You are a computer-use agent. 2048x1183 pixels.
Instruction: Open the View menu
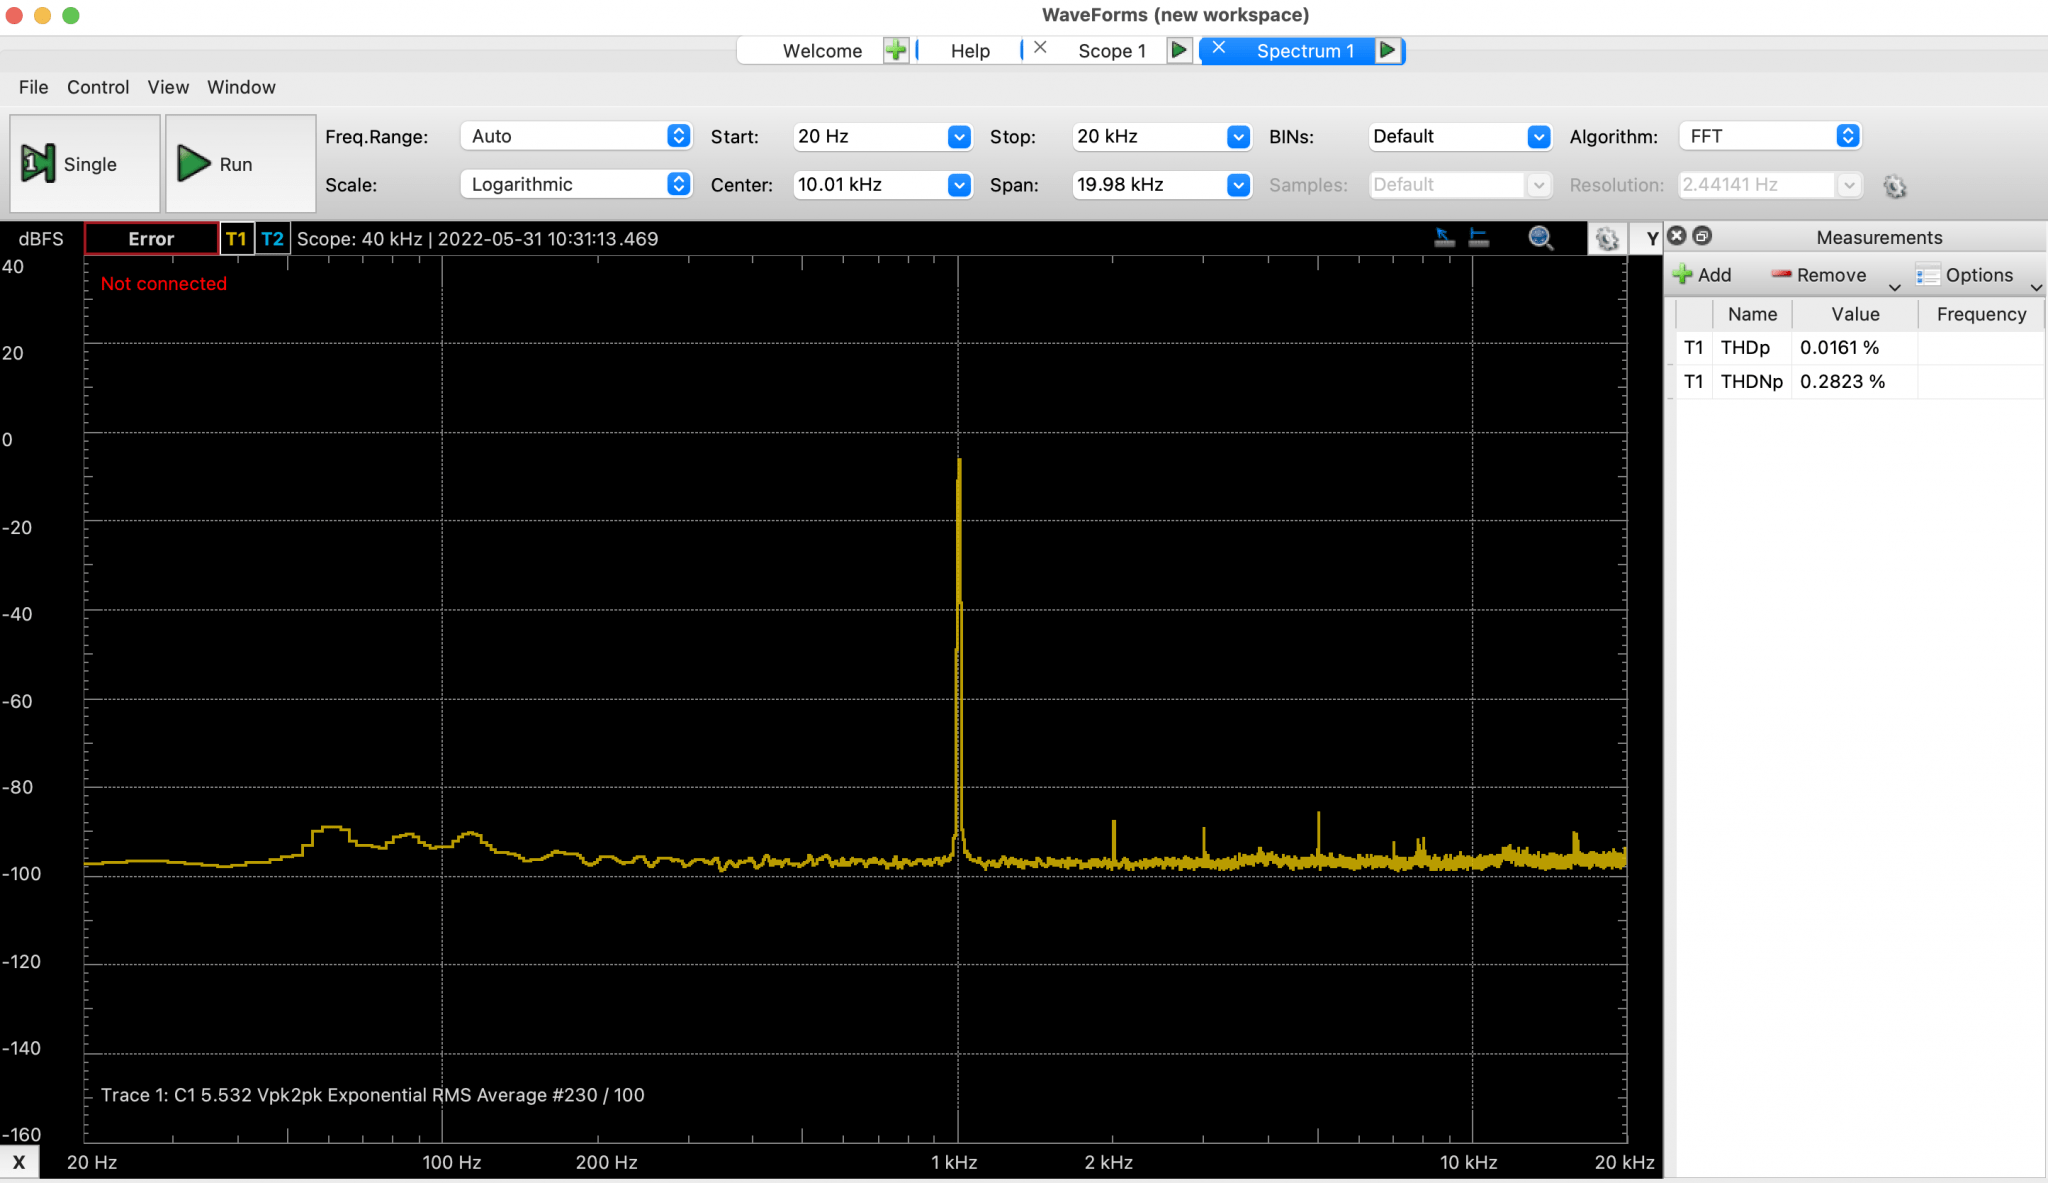168,87
